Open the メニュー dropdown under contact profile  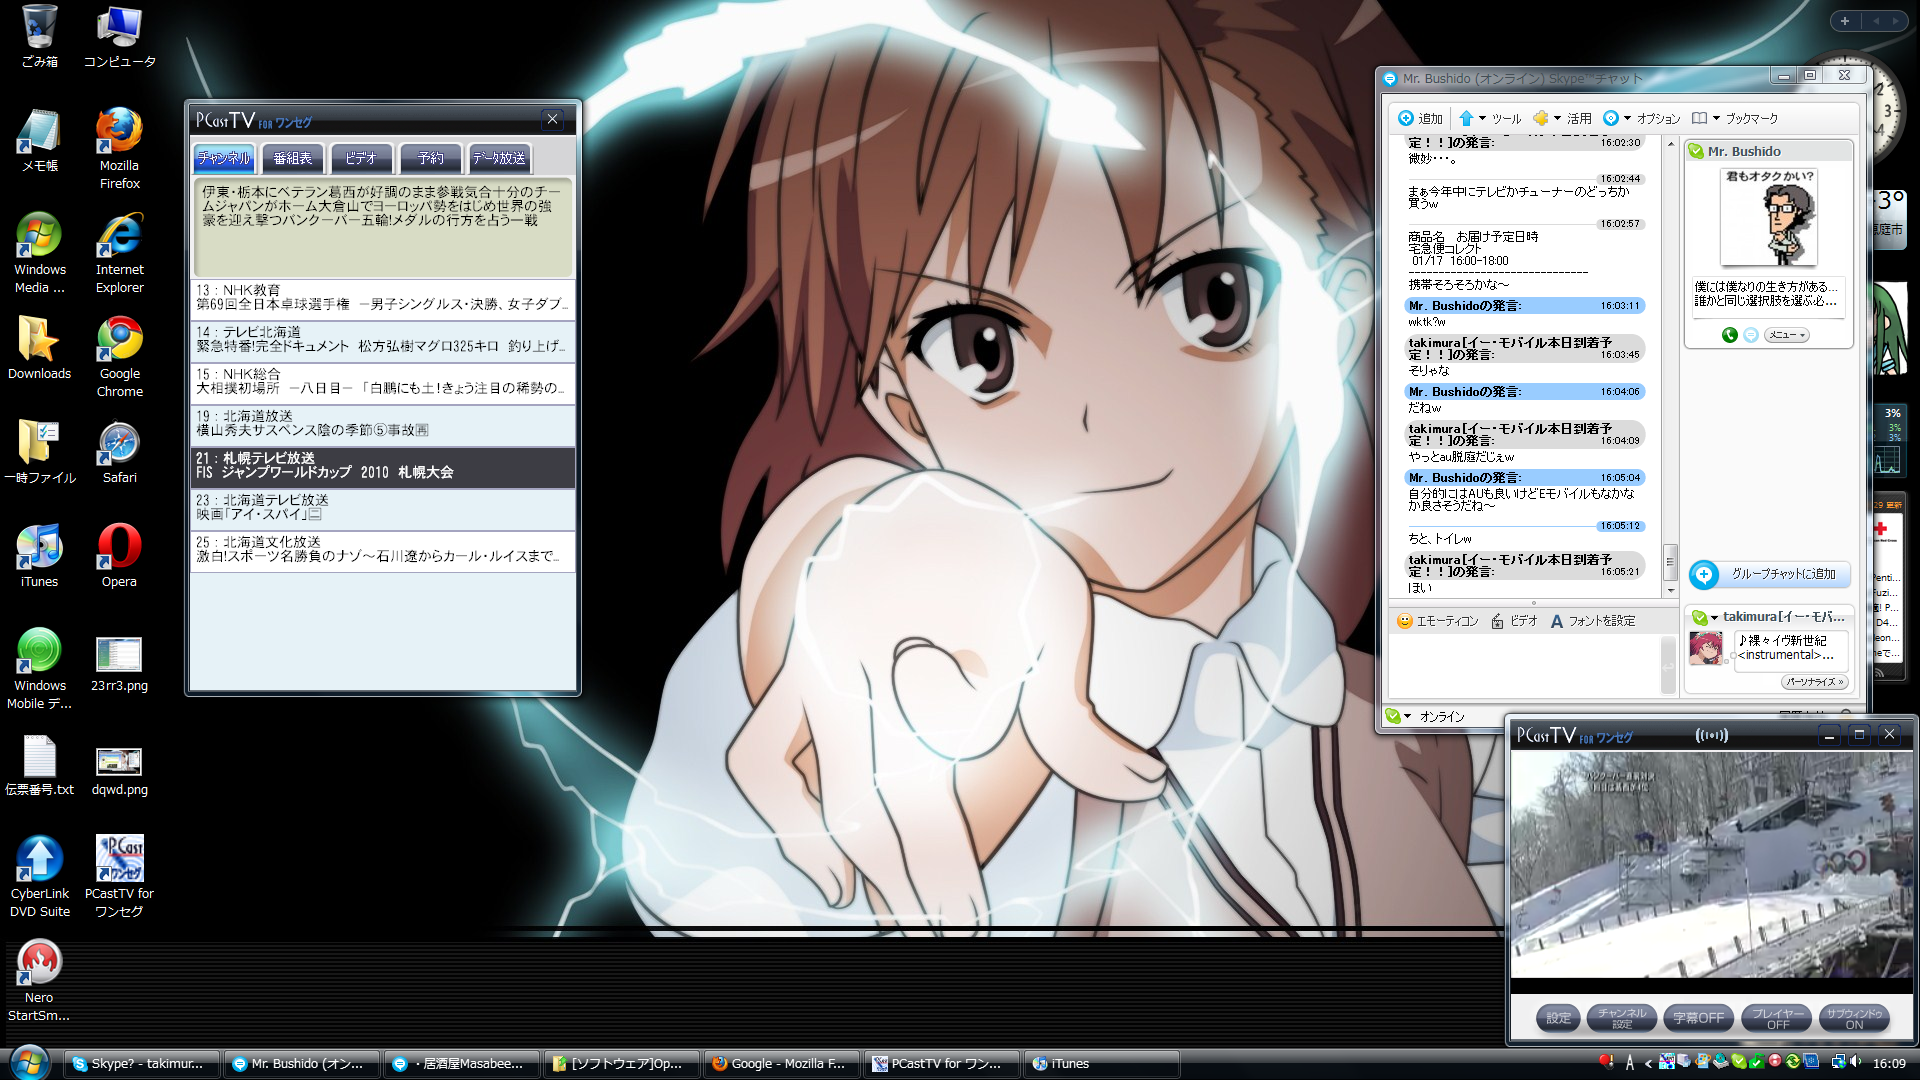coord(1786,335)
